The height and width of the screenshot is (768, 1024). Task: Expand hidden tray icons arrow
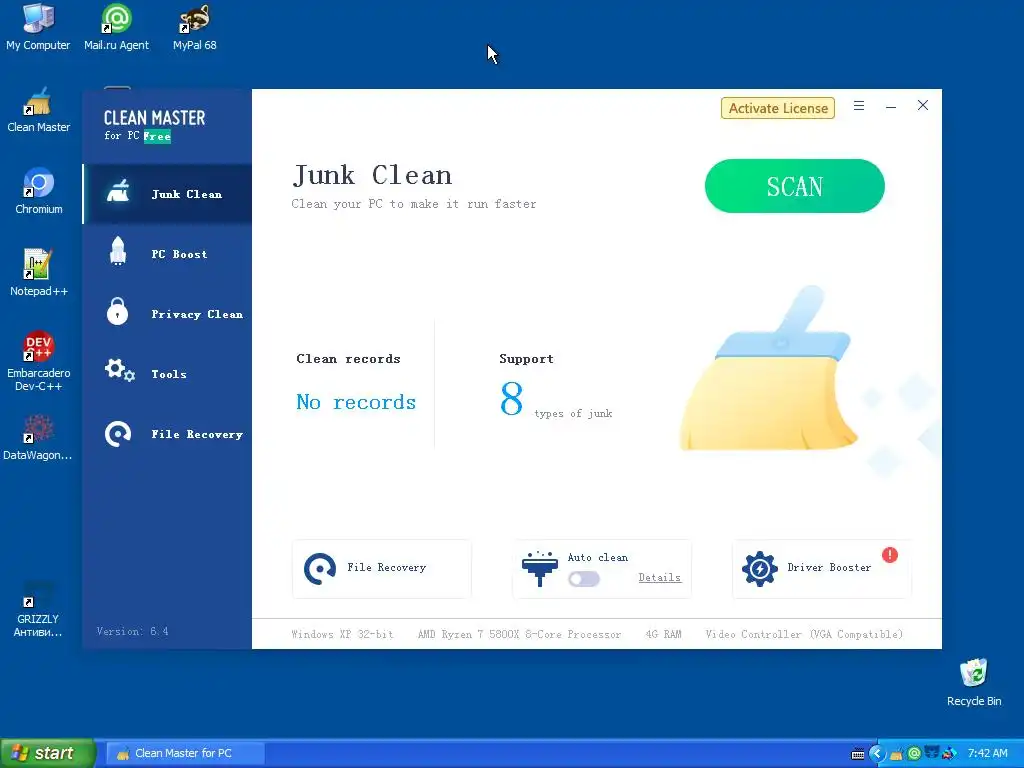(877, 754)
